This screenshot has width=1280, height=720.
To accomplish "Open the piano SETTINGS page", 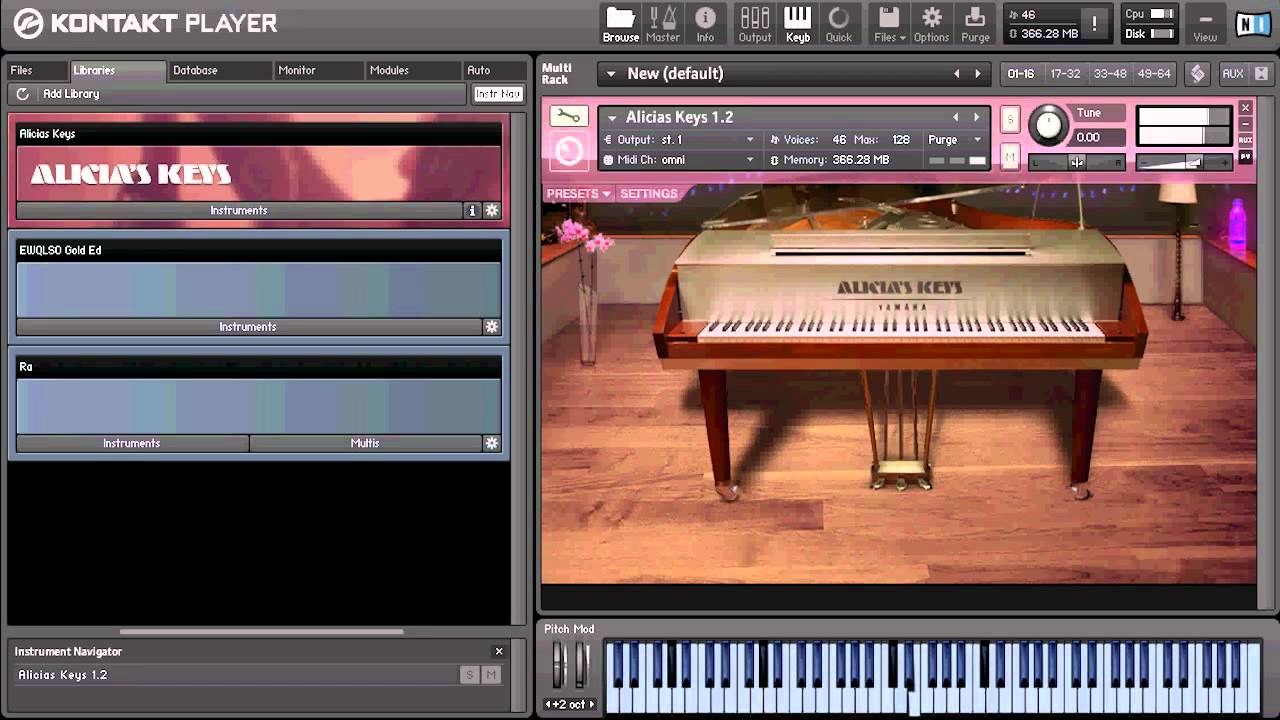I will [x=649, y=194].
